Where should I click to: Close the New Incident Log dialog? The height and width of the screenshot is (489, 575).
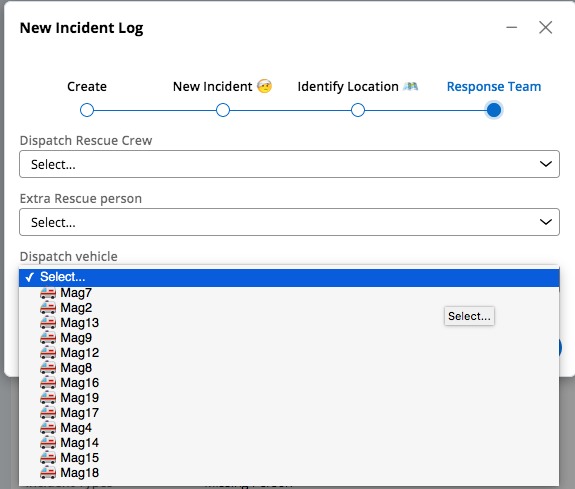[546, 27]
